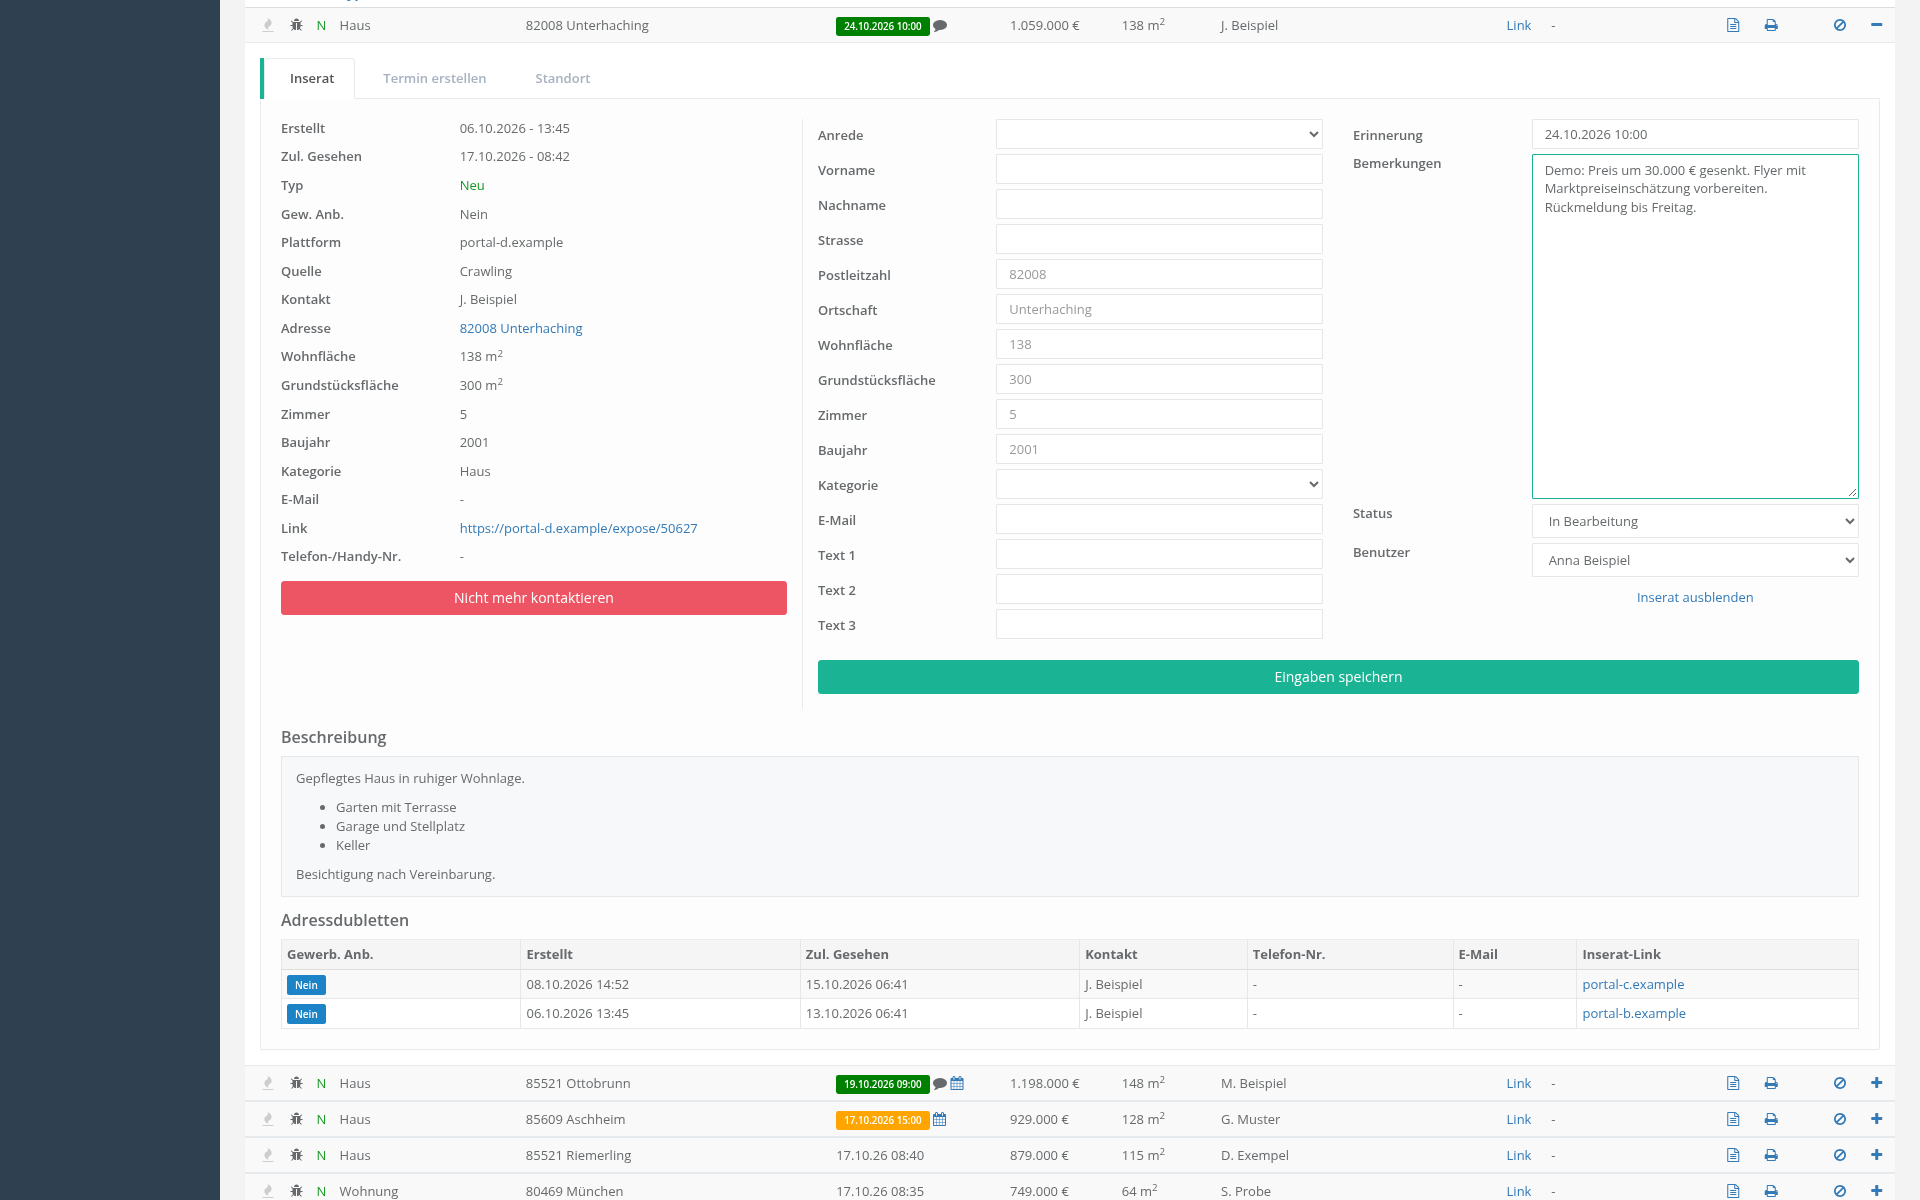Open the document icon for Ottobrunn listing
Viewport: 1920px width, 1200px height.
click(x=1733, y=1083)
